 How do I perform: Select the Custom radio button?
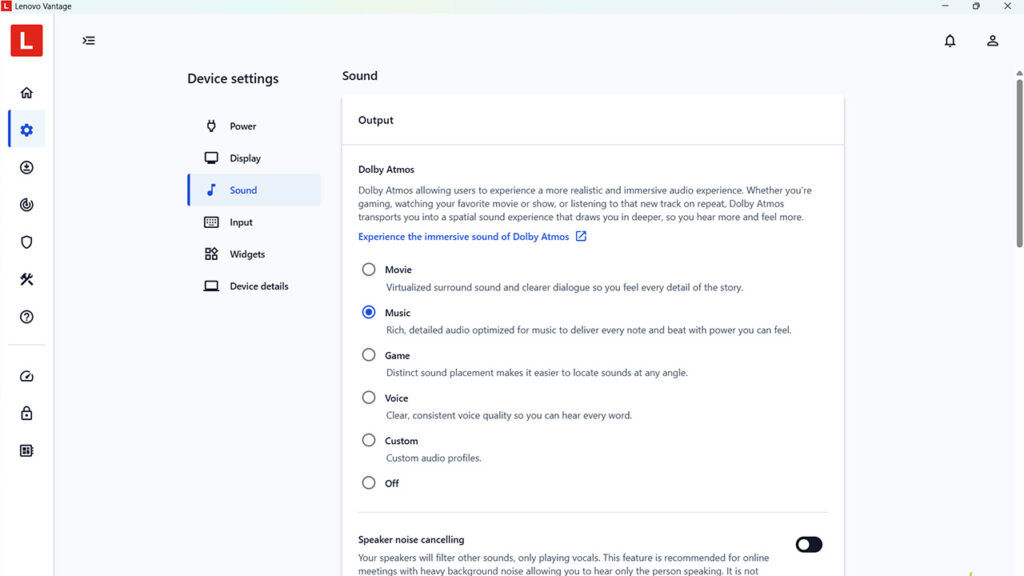[369, 440]
